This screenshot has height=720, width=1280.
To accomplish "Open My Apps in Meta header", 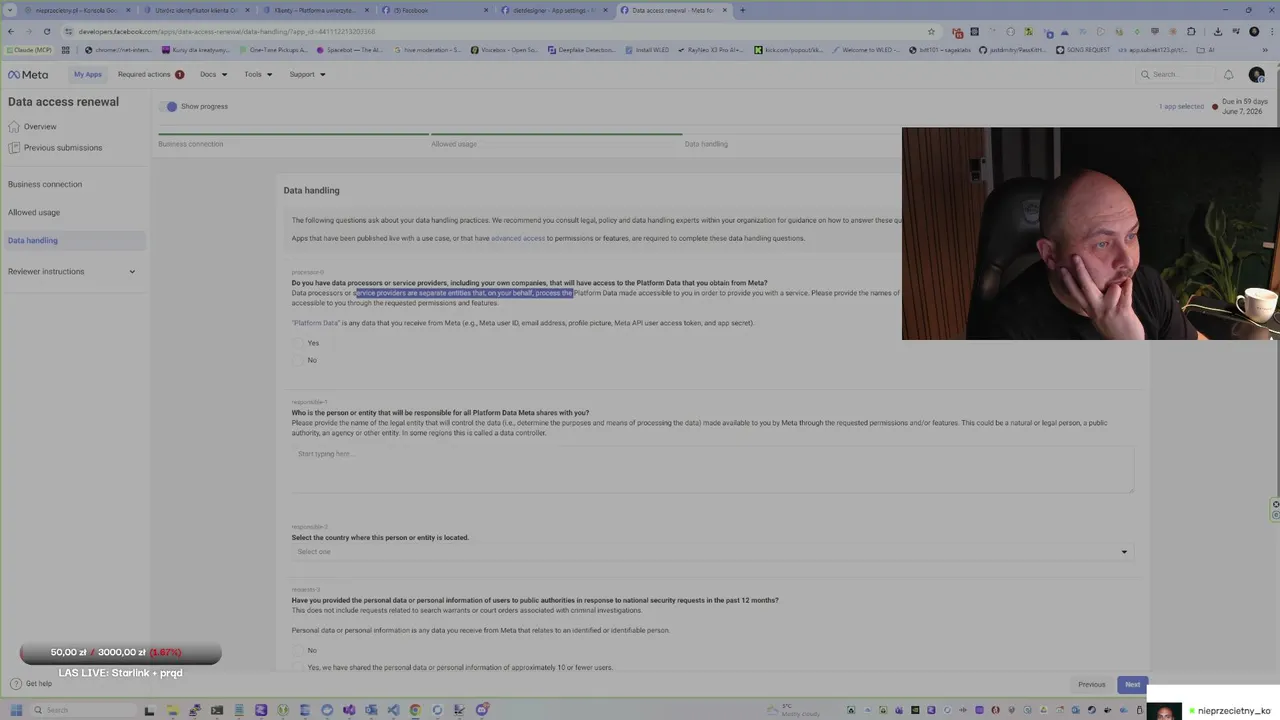I will coord(87,74).
